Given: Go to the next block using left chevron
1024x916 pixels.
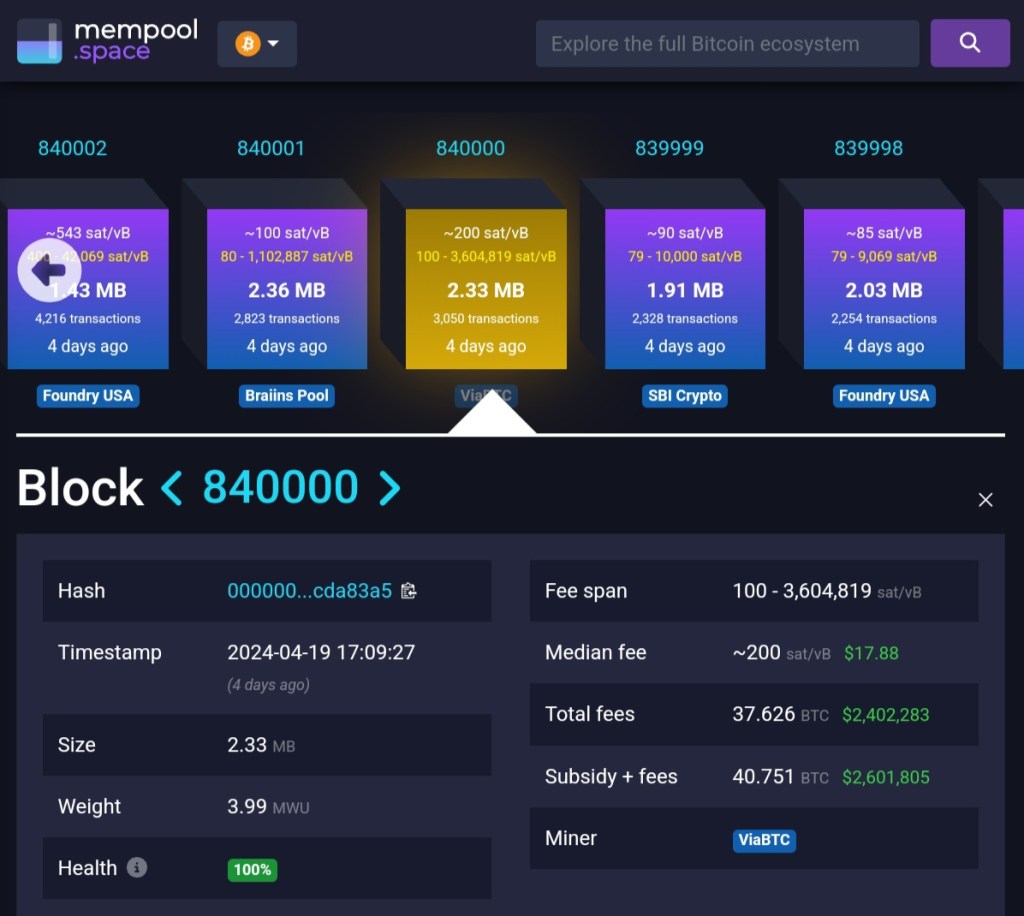Looking at the screenshot, I should (x=172, y=488).
